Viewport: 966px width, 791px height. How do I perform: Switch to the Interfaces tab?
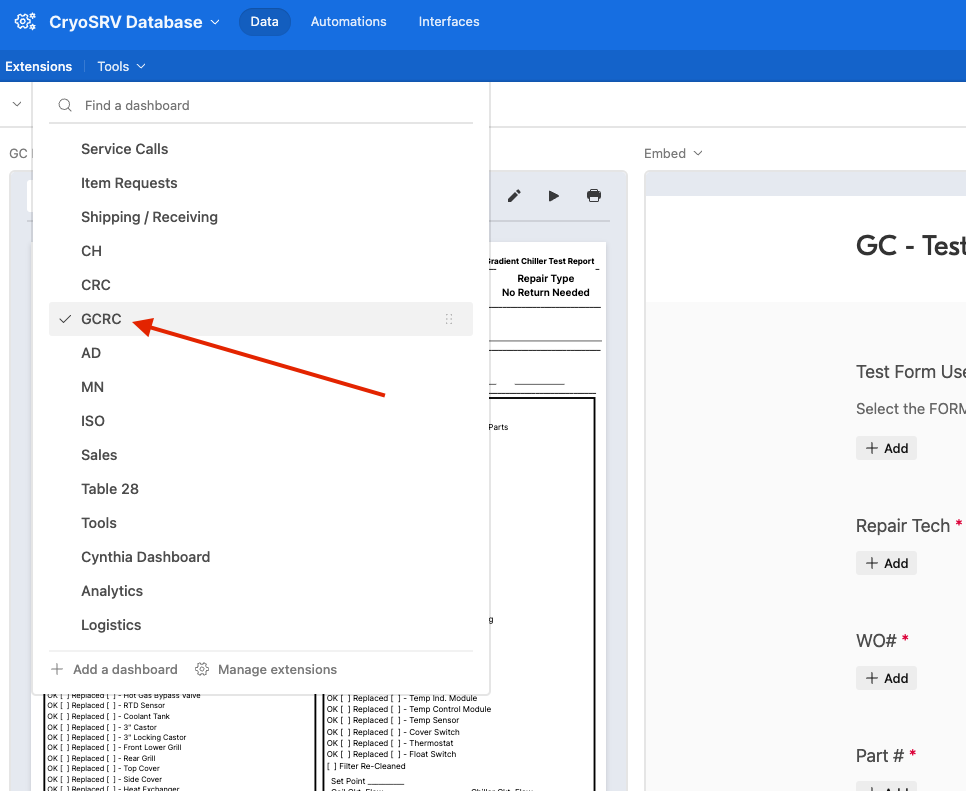click(448, 21)
